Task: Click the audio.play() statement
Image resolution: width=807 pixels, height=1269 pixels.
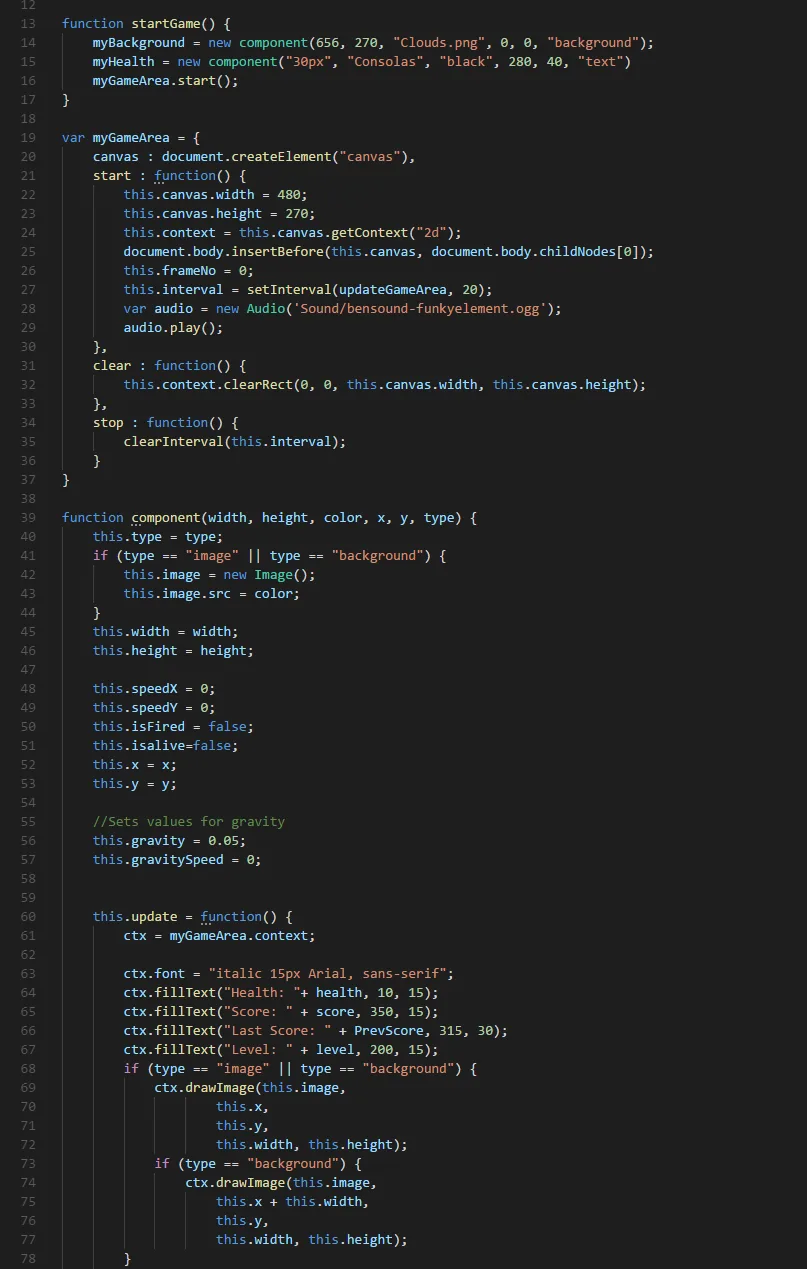Action: click(174, 327)
